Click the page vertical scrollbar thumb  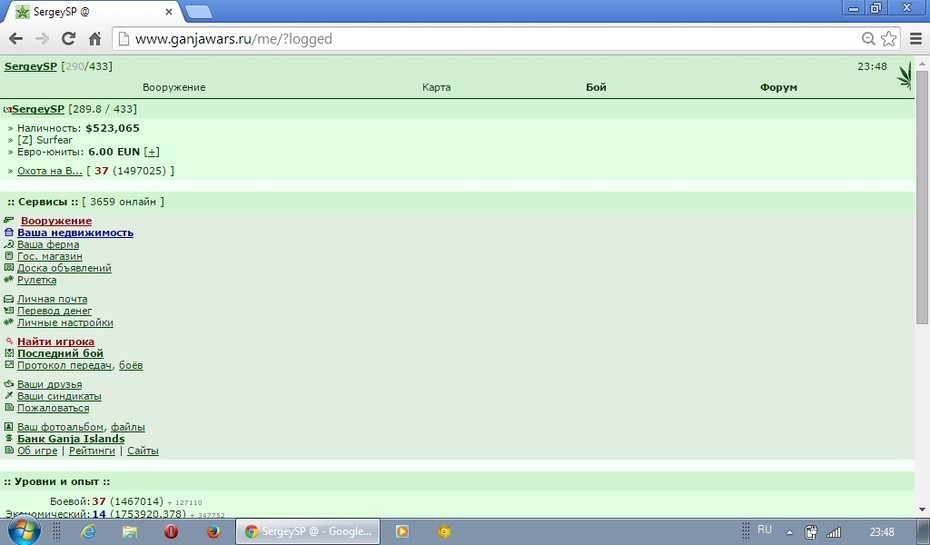click(x=922, y=196)
